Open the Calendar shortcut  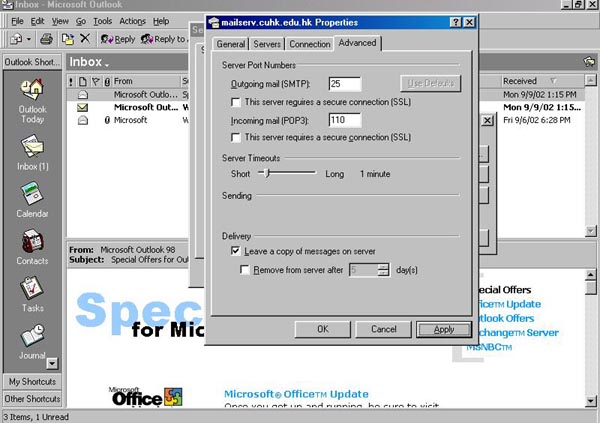tap(32, 200)
